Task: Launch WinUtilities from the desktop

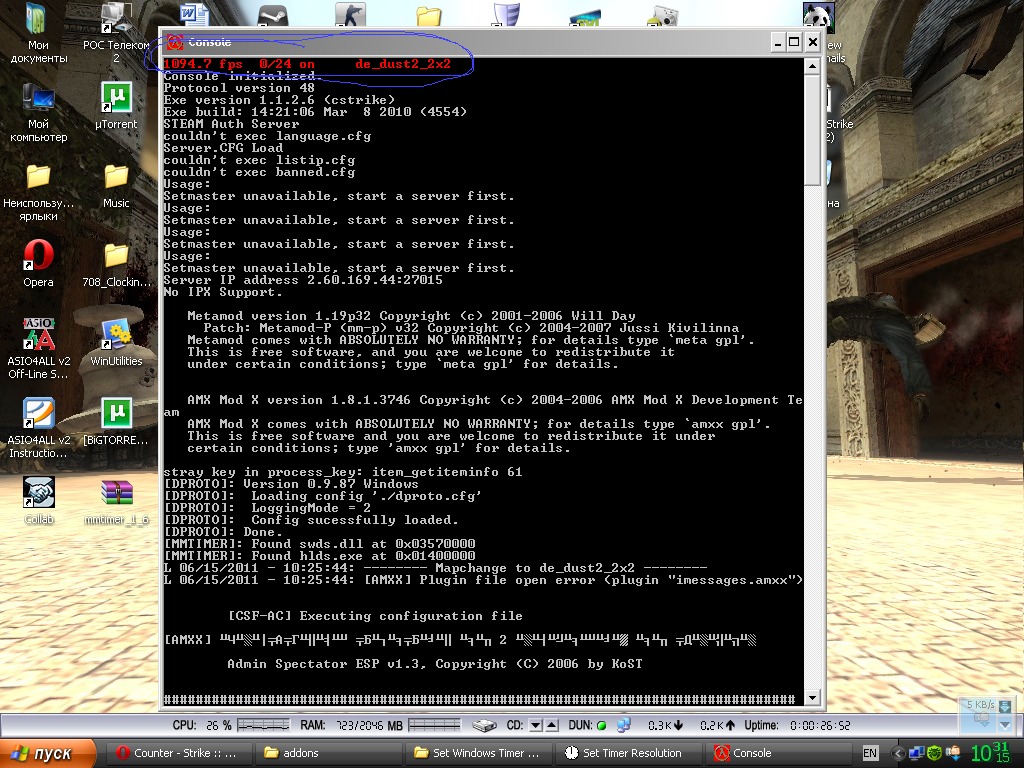Action: click(116, 344)
